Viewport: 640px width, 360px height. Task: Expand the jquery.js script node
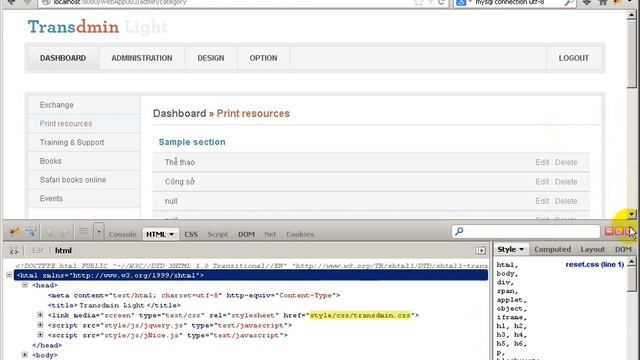coord(40,325)
